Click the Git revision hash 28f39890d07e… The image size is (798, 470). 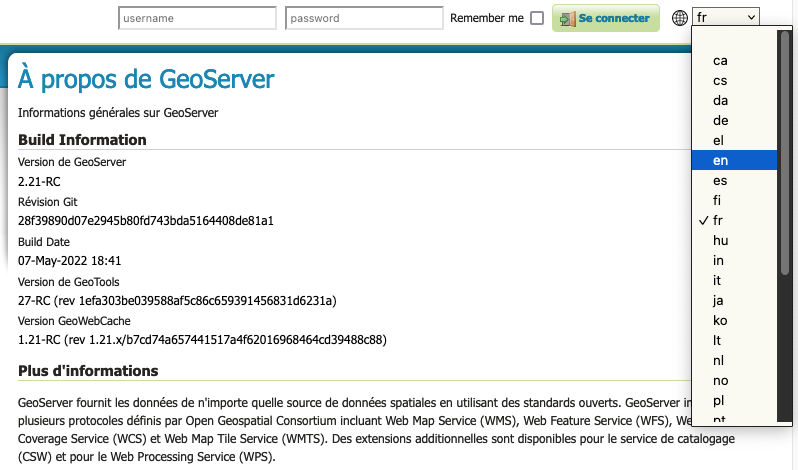[x=146, y=221]
